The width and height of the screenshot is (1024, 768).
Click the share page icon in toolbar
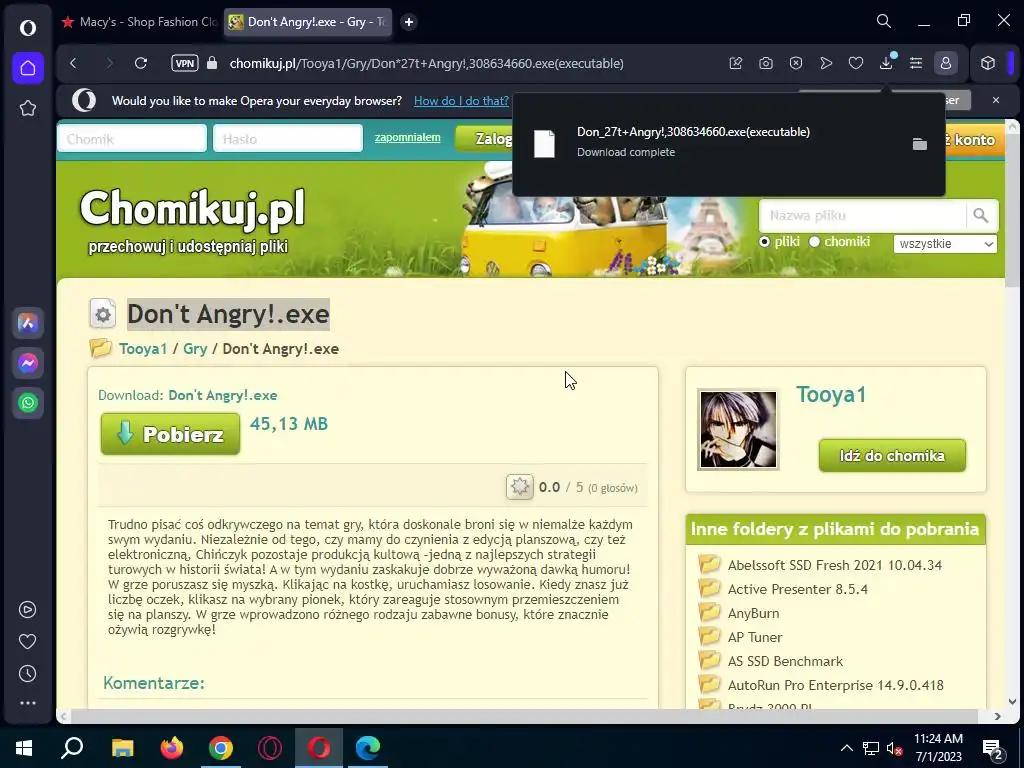(736, 63)
